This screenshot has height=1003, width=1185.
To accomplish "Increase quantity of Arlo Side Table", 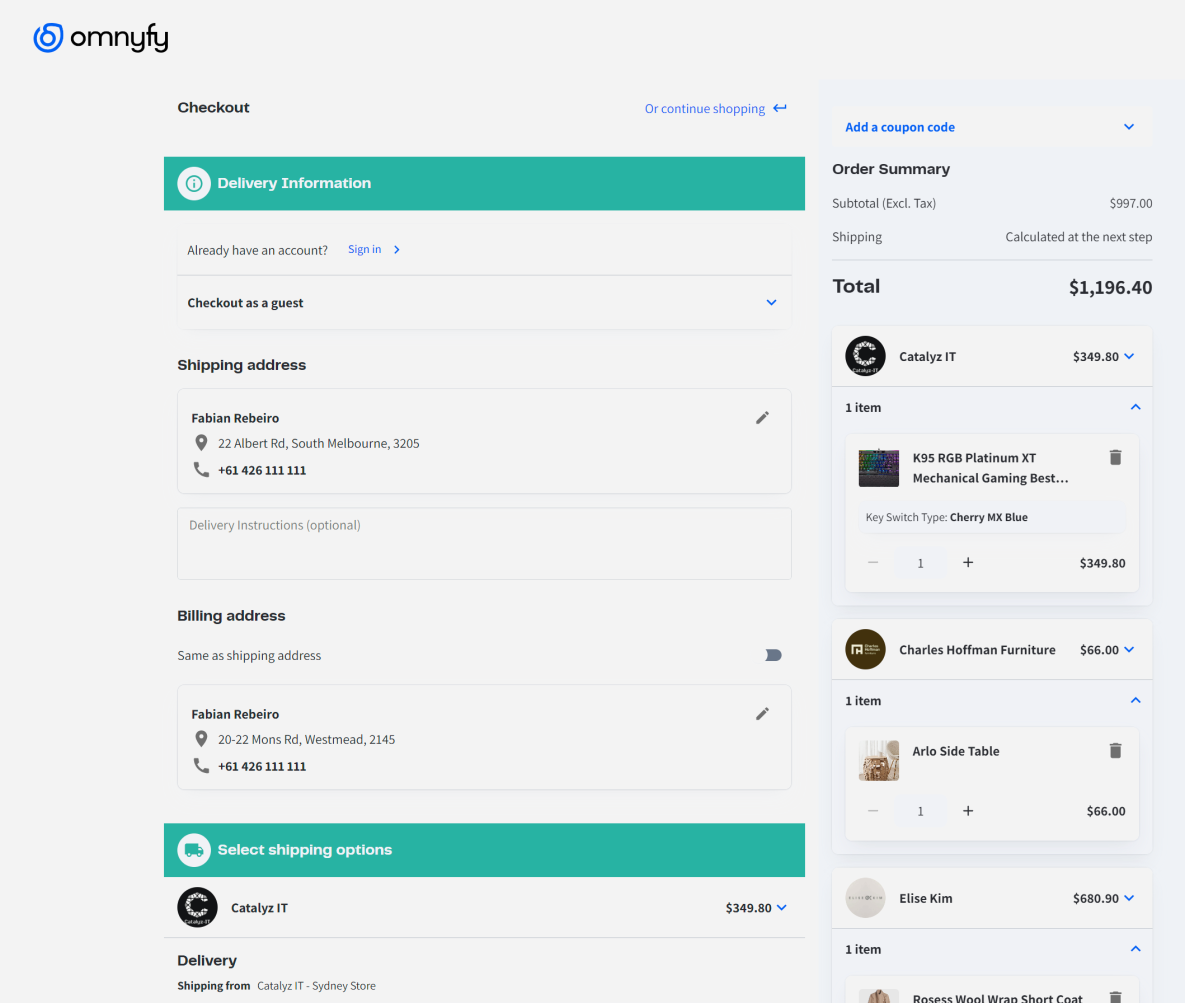I will 968,811.
